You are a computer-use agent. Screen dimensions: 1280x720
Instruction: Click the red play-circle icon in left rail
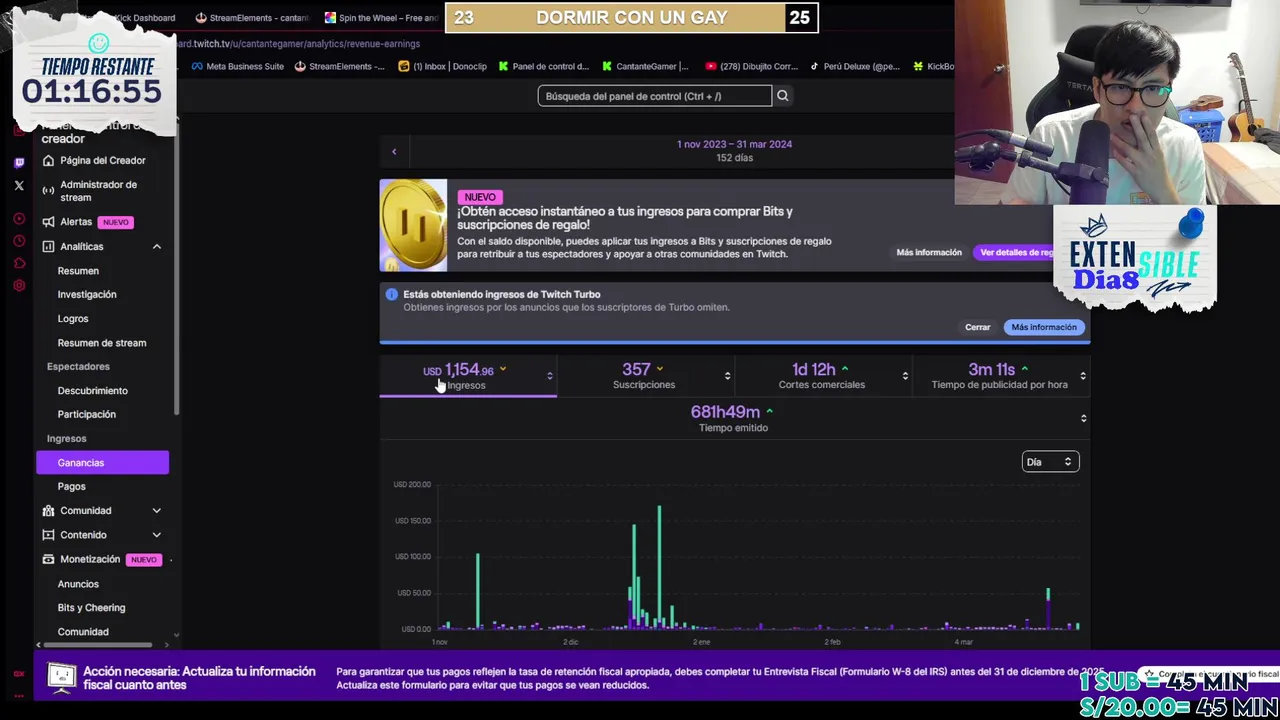point(19,219)
